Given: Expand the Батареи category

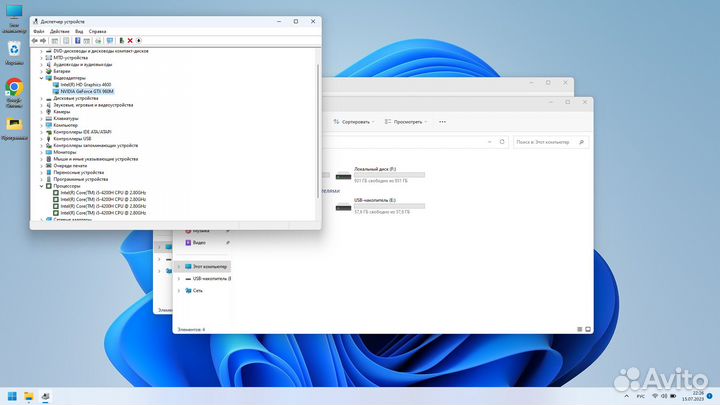Looking at the screenshot, I should coord(42,72).
